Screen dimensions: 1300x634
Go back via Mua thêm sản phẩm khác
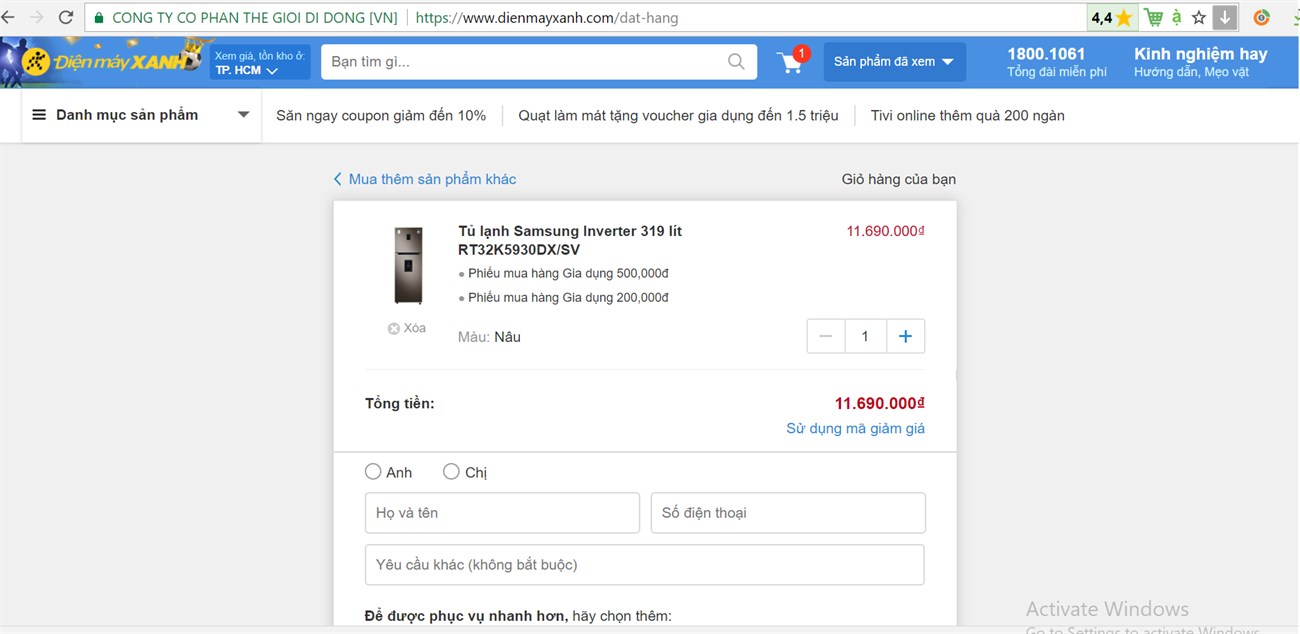424,179
